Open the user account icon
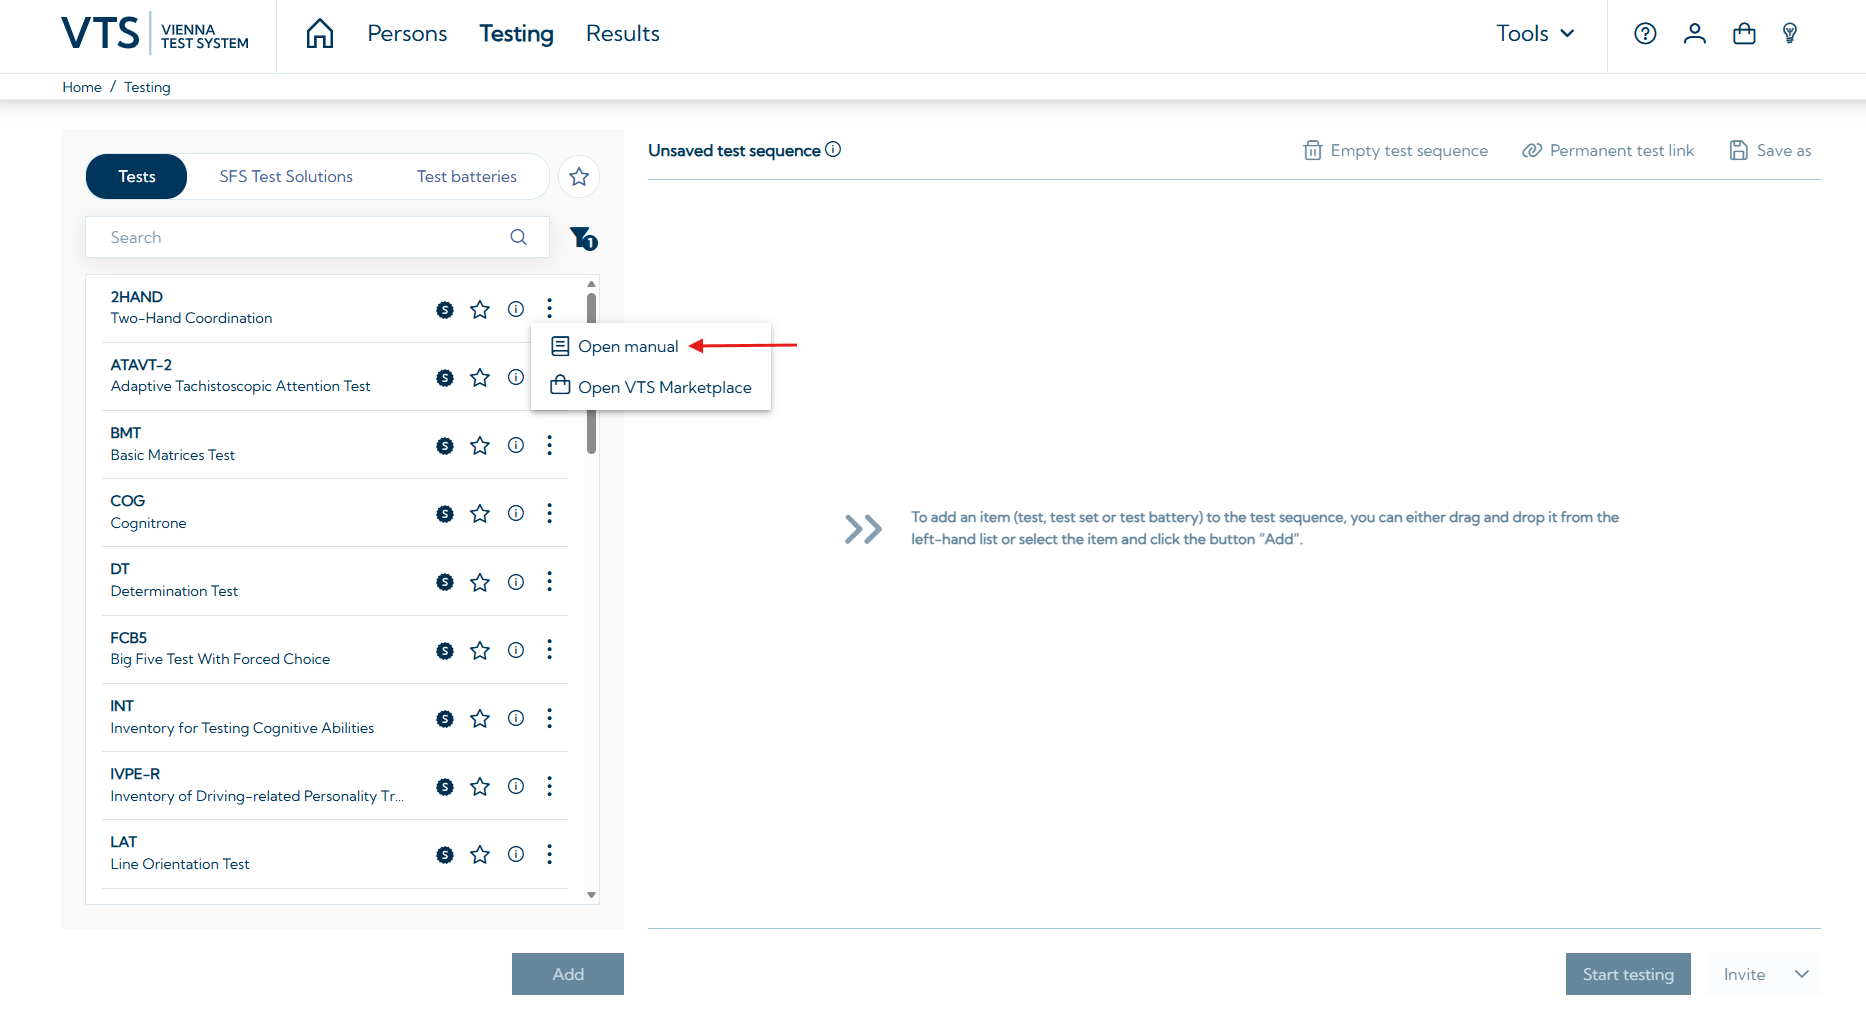1866x1014 pixels. tap(1695, 34)
